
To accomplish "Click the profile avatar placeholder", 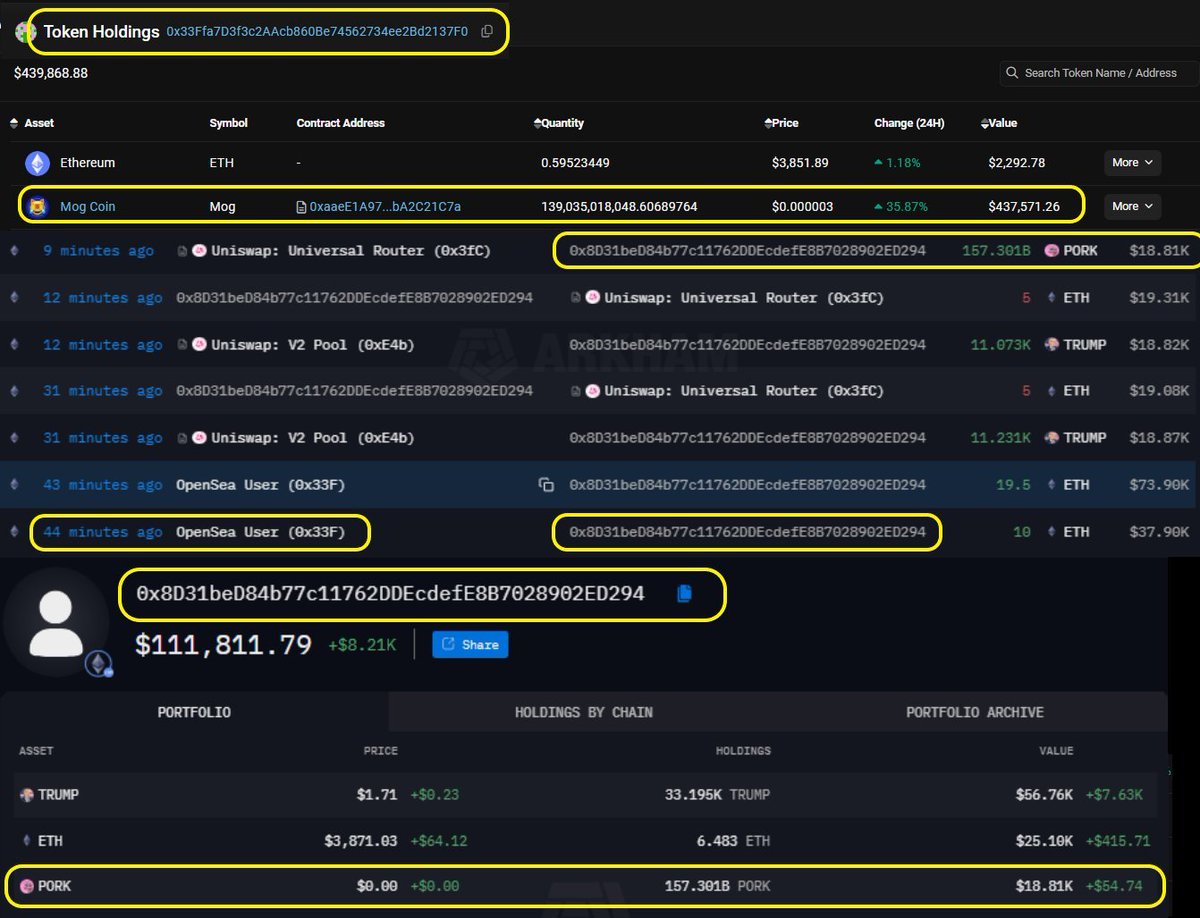I will [x=56, y=622].
